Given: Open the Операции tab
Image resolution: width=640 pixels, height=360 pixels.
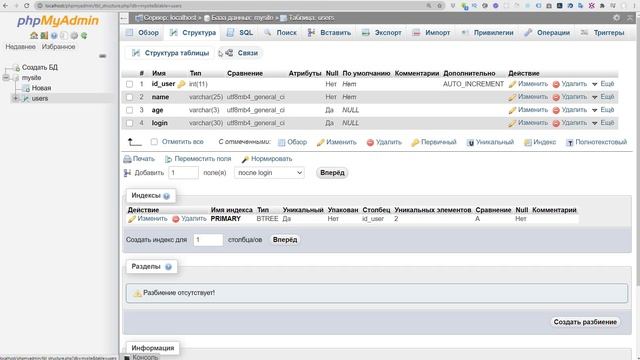Looking at the screenshot, I should click(547, 33).
